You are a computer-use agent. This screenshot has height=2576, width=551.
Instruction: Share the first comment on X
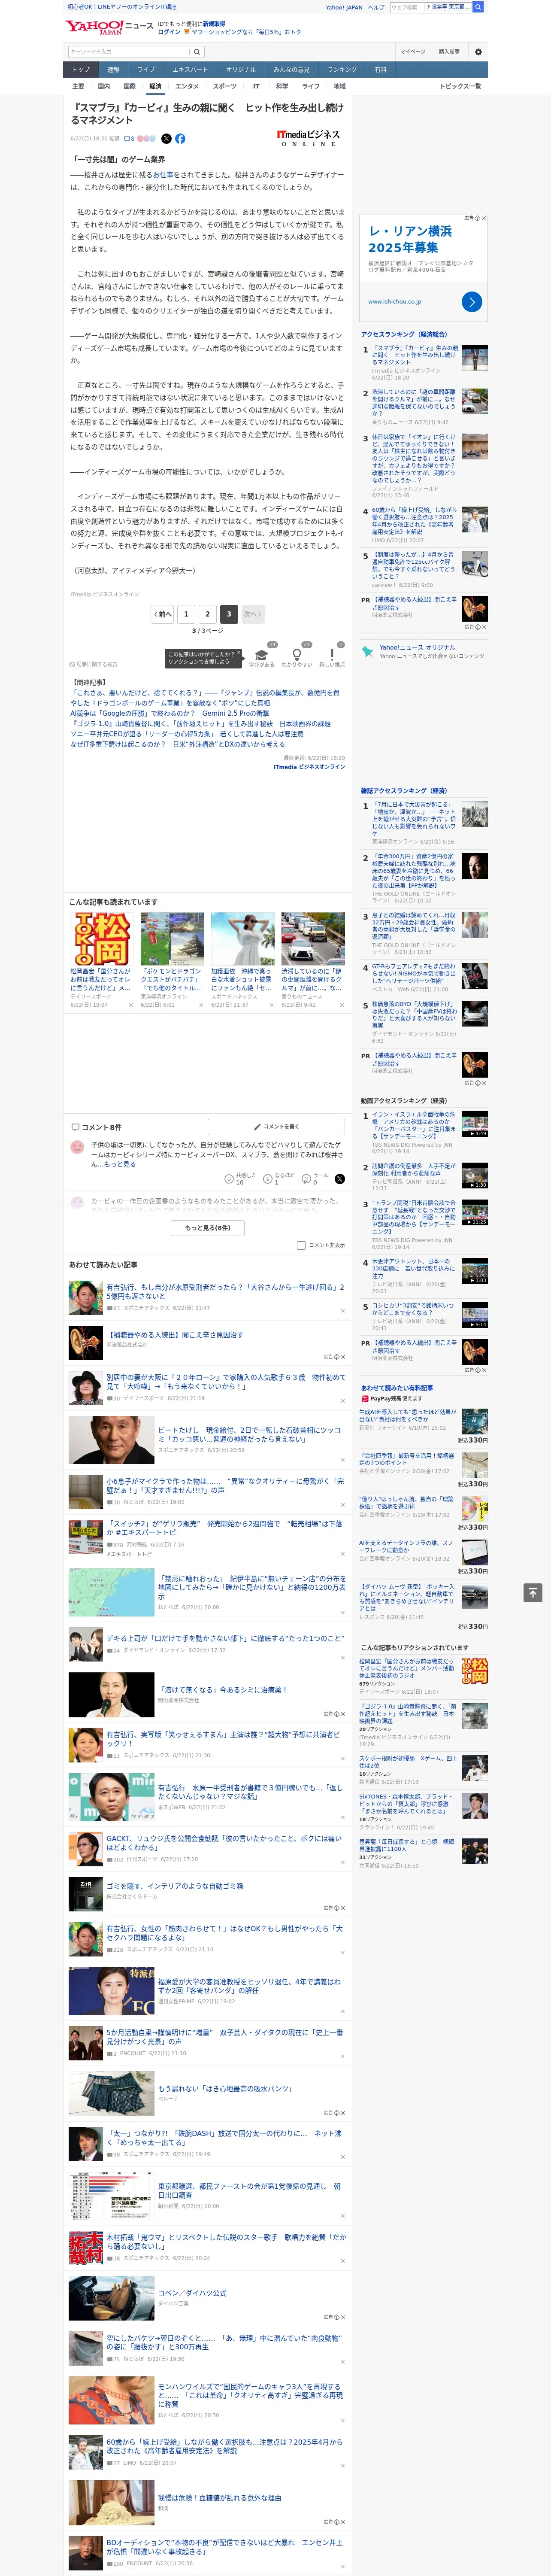tap(339, 1179)
